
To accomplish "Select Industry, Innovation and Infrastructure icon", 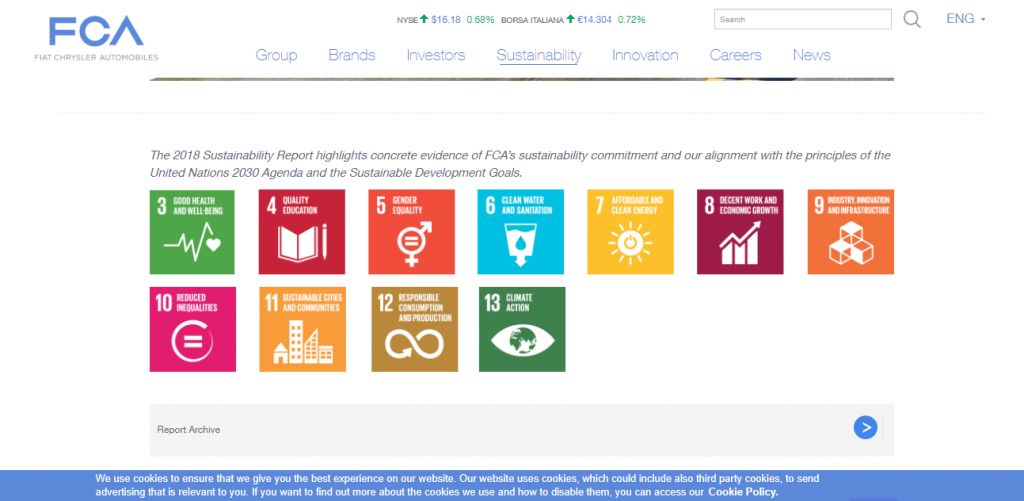I will coord(850,231).
